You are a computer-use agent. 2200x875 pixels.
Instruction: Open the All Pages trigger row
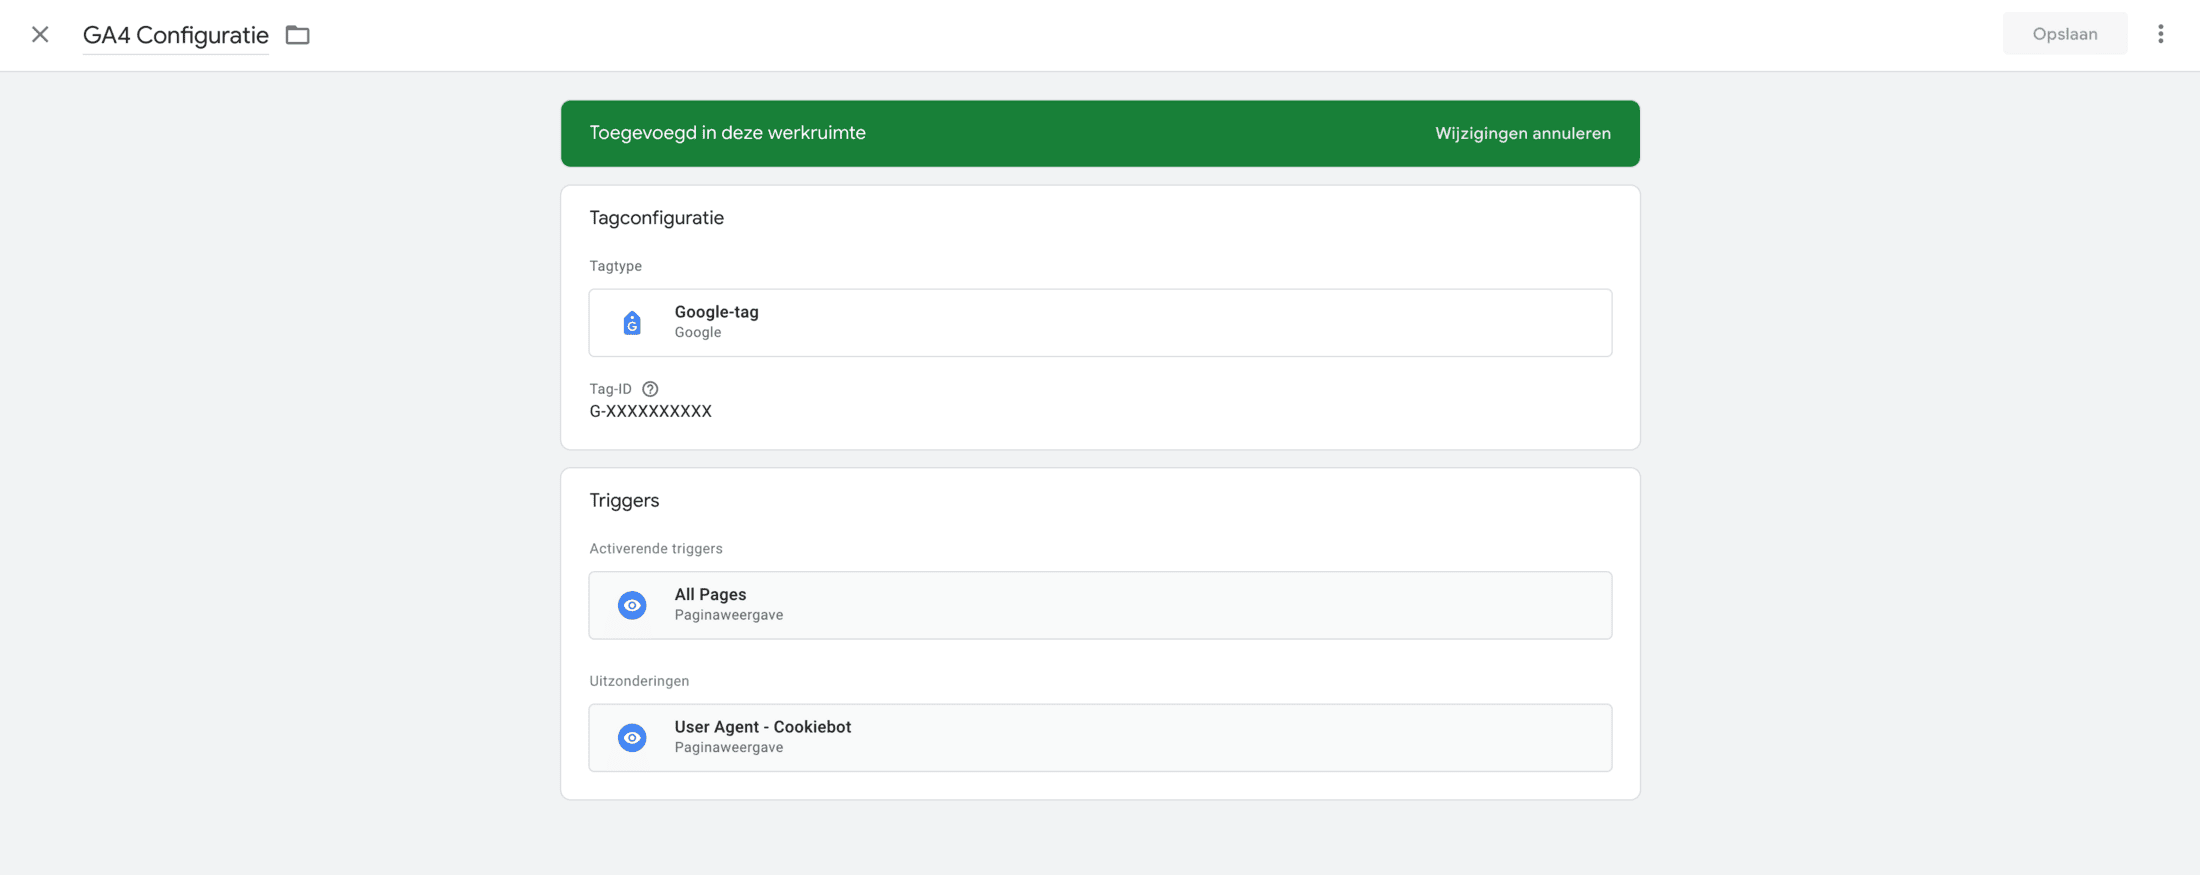tap(1100, 605)
